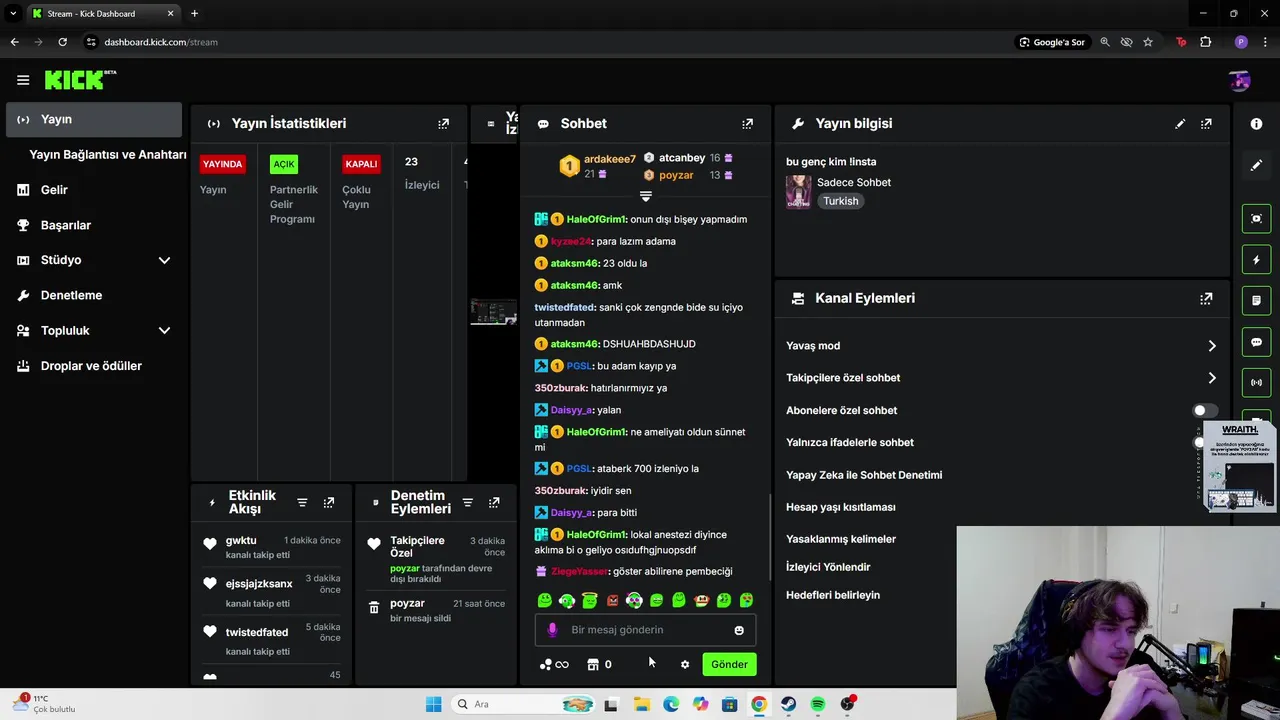Screen dimensions: 1280x720
Task: Open Yapay Zeka ile Sohbet Denetimi
Action: (864, 475)
